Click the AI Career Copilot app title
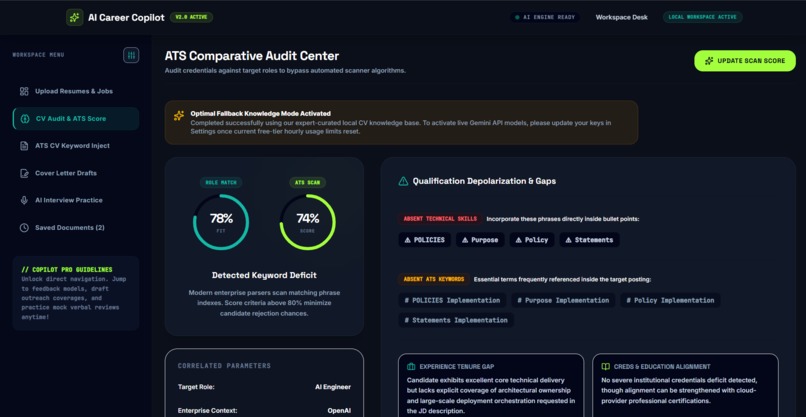806x417 pixels. click(126, 17)
